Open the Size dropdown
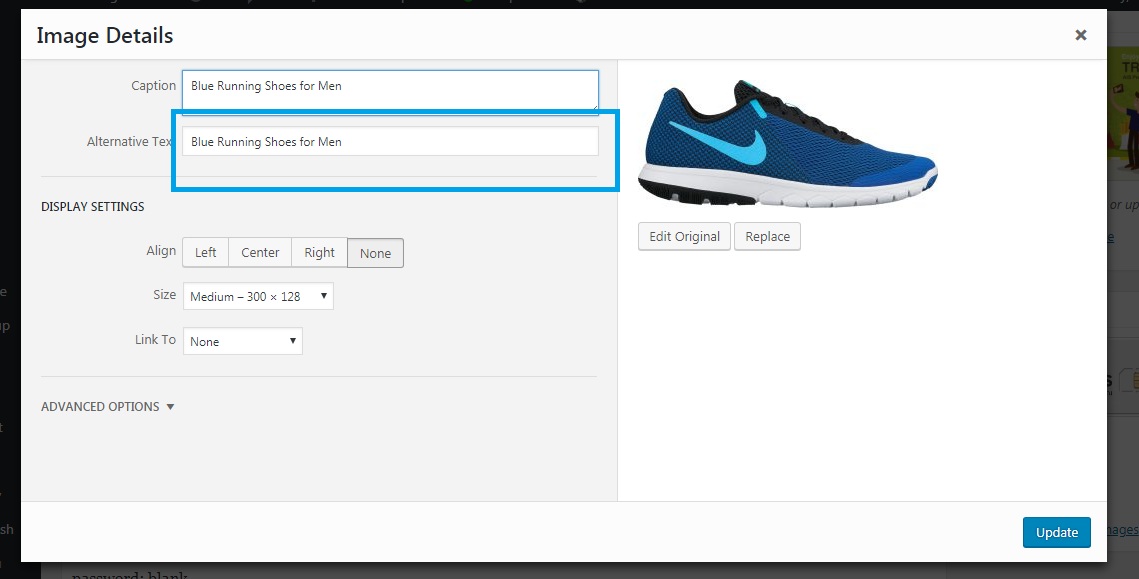 coord(258,296)
